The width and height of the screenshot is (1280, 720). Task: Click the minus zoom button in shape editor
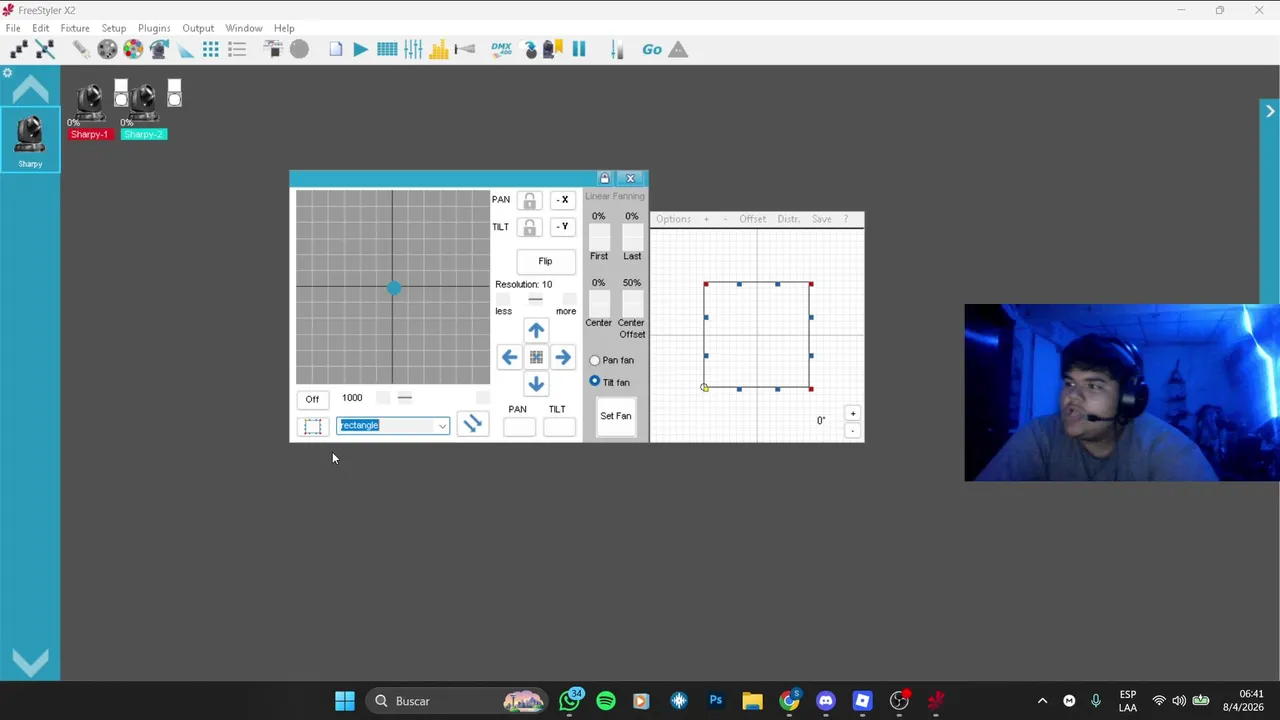click(853, 431)
